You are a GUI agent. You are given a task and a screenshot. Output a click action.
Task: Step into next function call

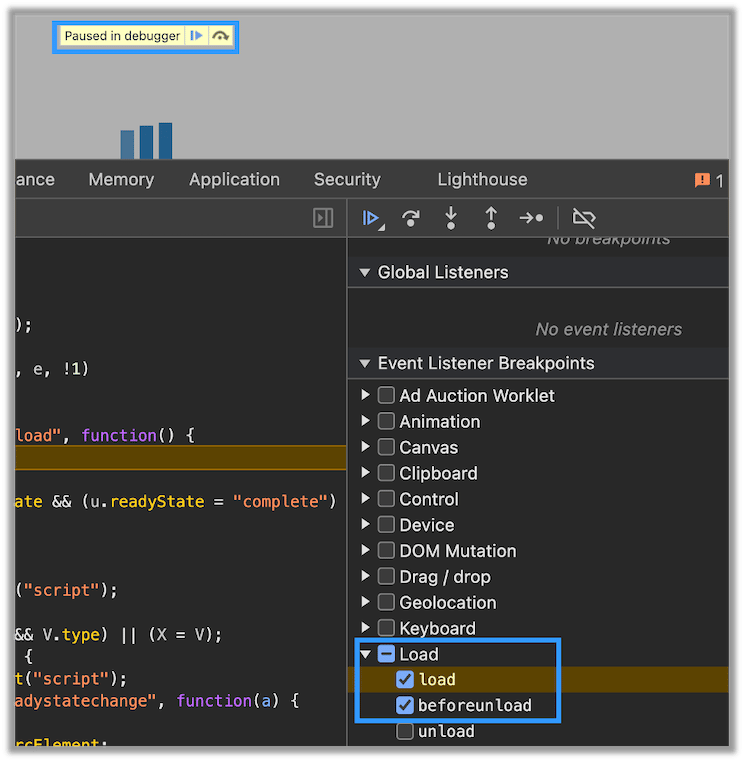451,218
